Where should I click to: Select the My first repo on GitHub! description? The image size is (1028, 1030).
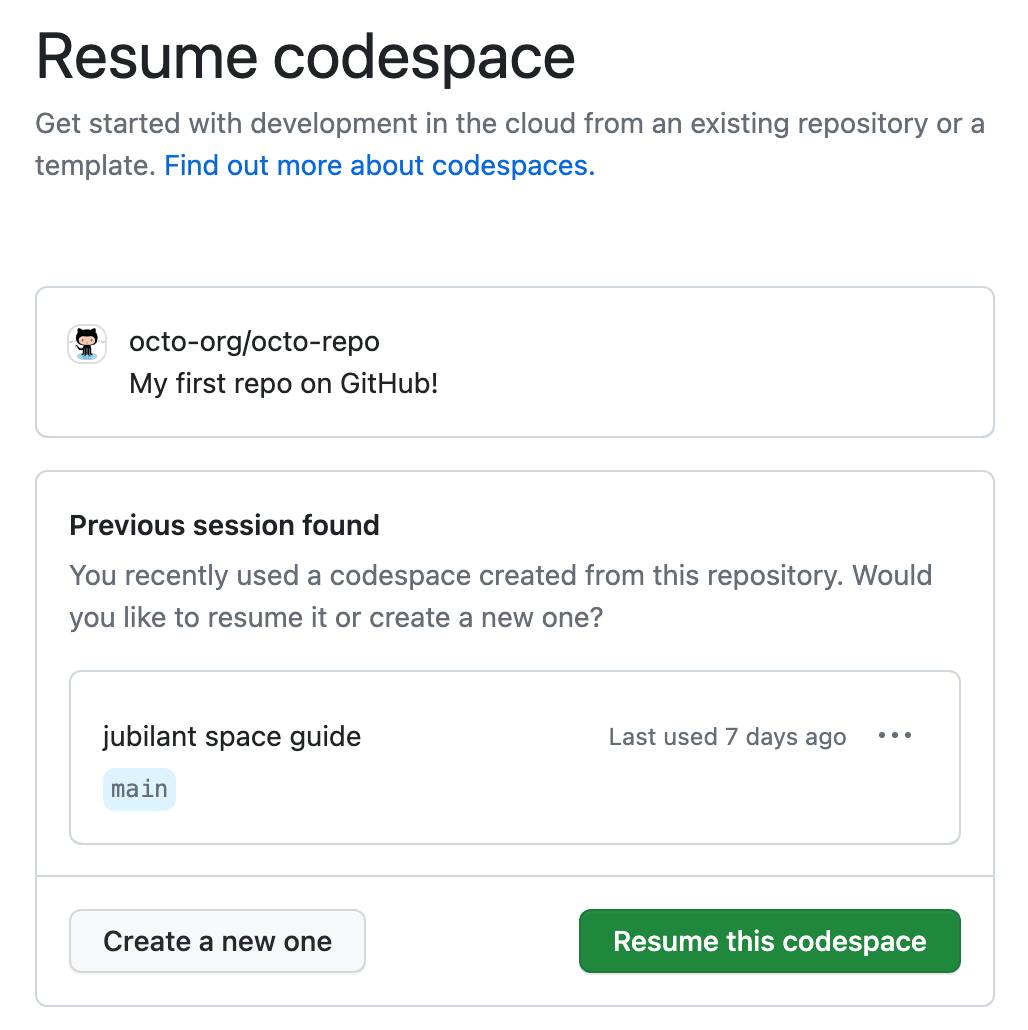point(284,383)
